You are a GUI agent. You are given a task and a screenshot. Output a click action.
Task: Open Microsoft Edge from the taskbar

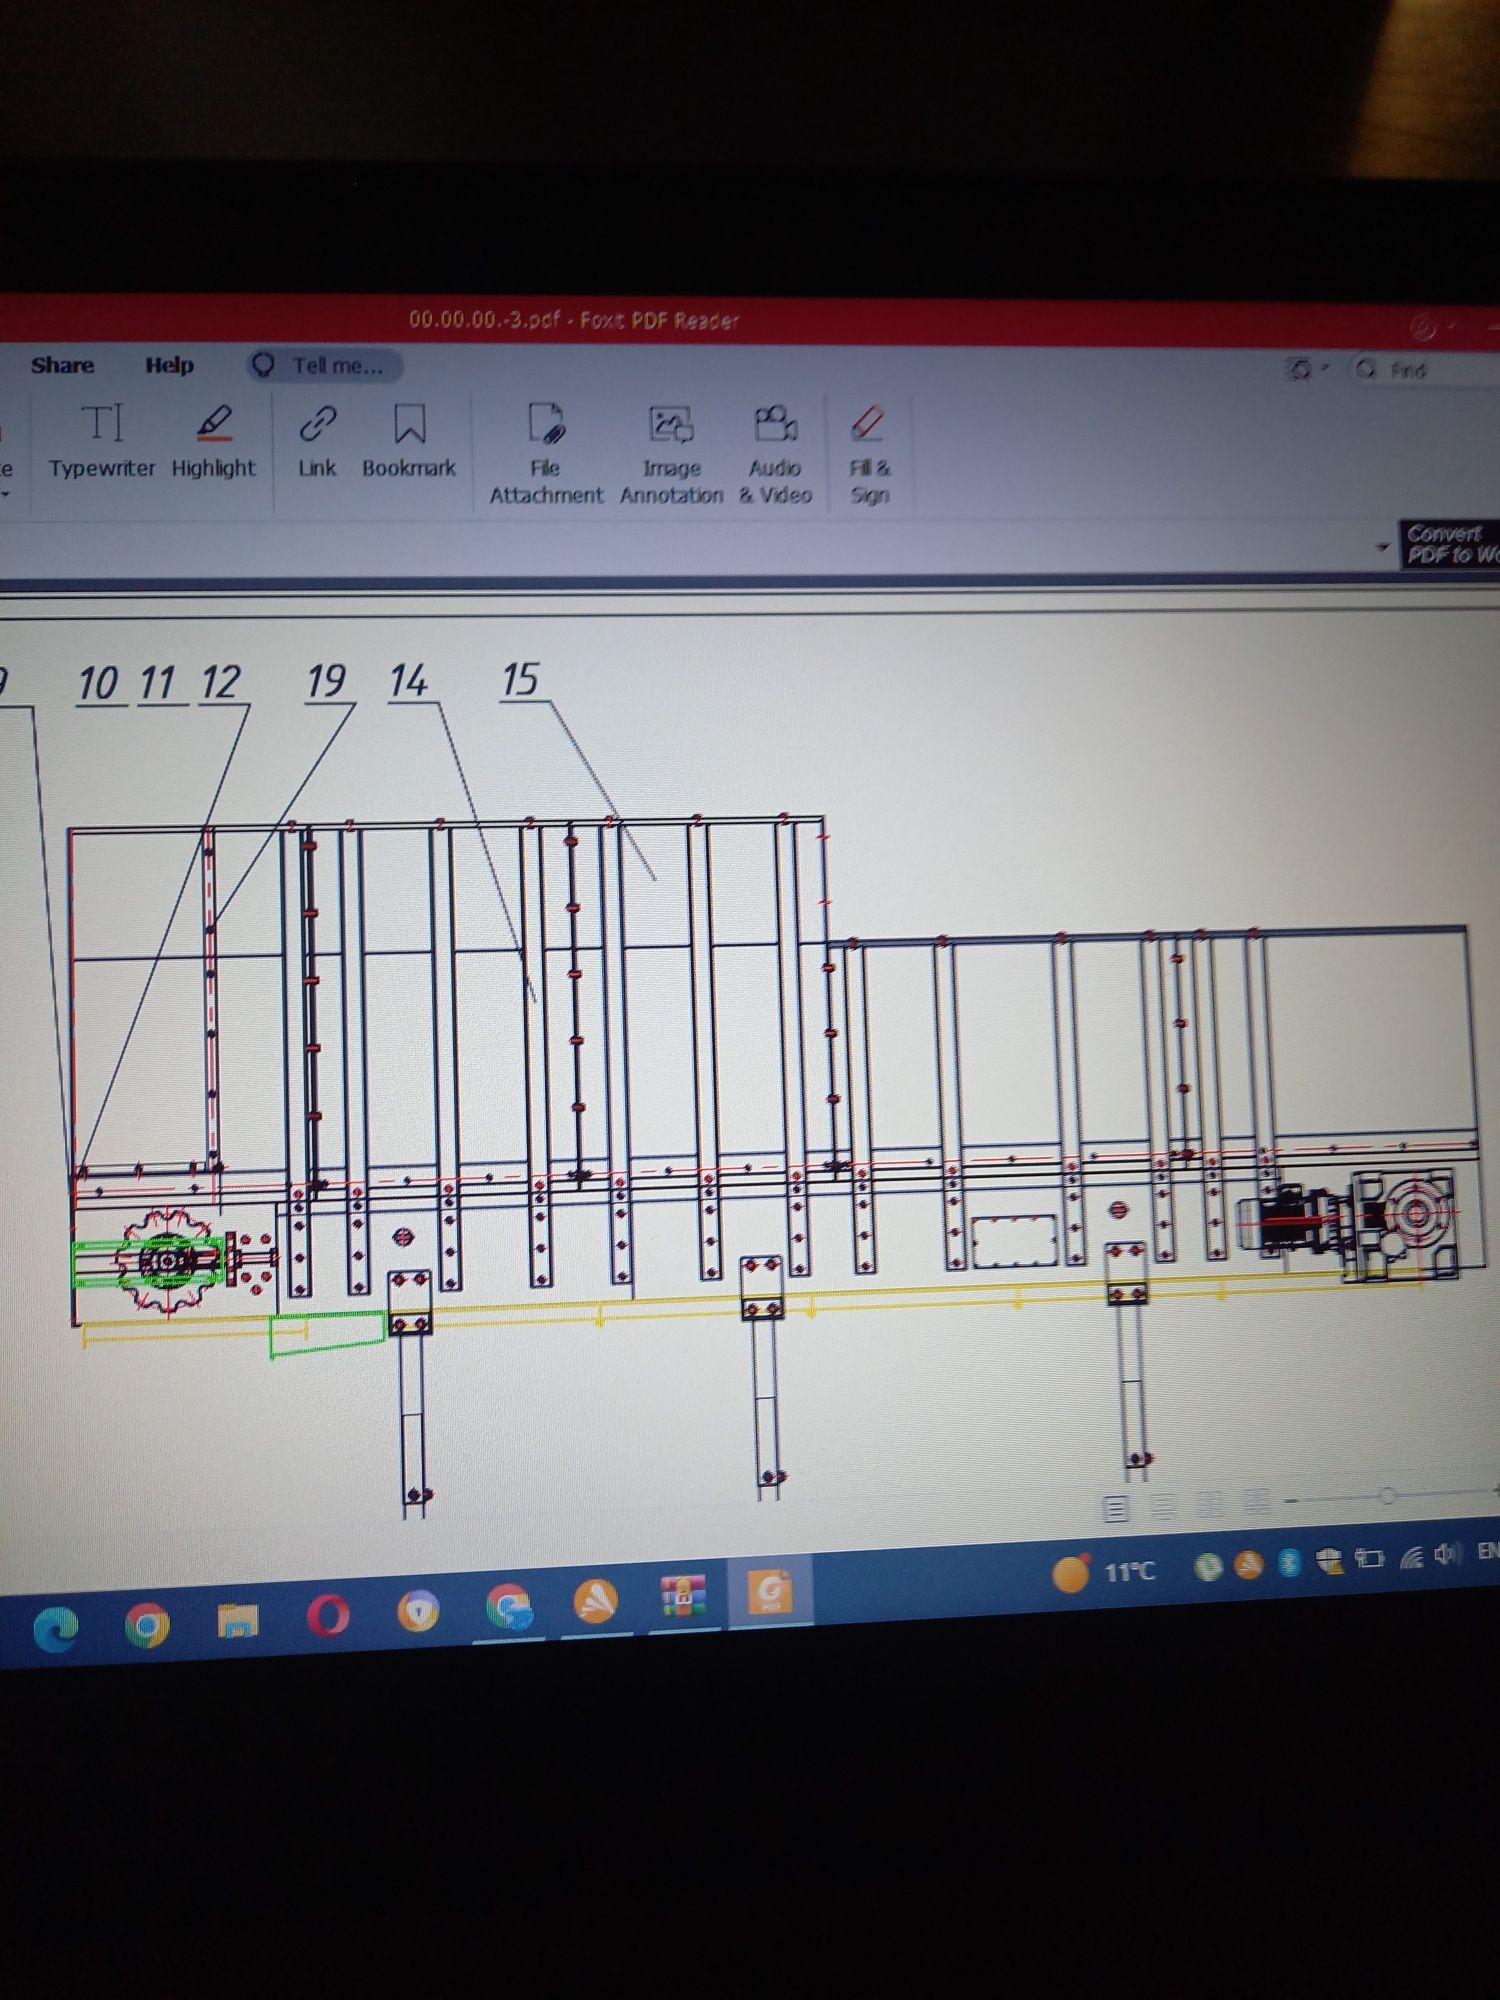[x=56, y=1631]
